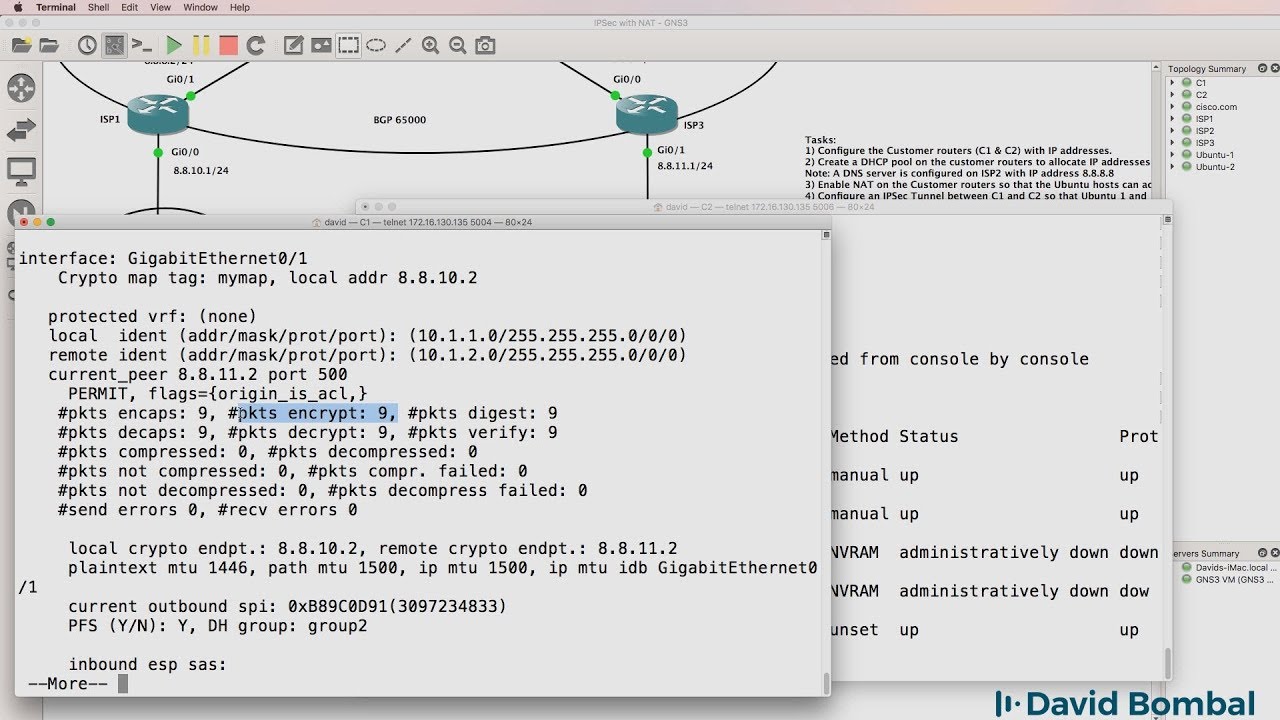Click 'PFS (Y/N): Y, DH group: group2' line
This screenshot has width=1280, height=720.
pyautogui.click(x=218, y=626)
